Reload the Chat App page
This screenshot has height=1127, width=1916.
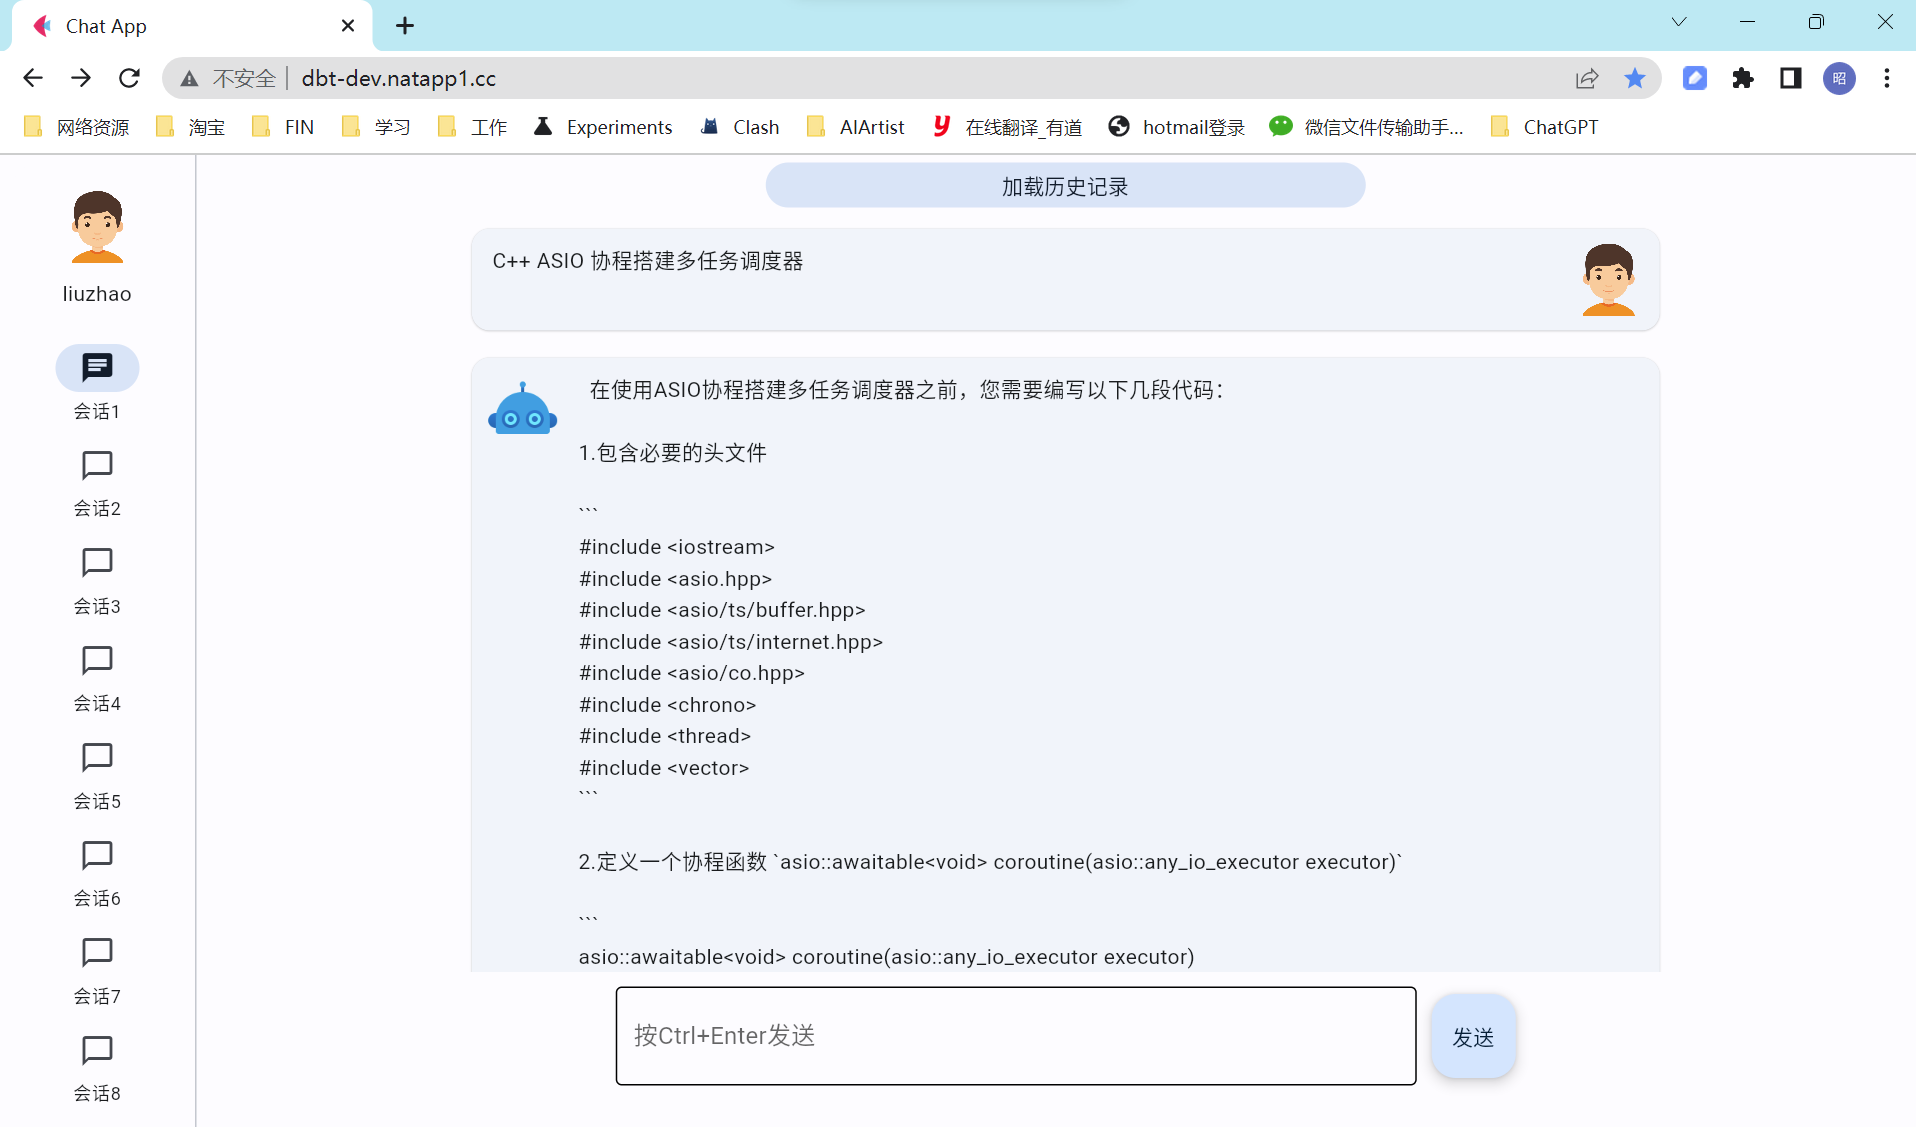[x=129, y=78]
